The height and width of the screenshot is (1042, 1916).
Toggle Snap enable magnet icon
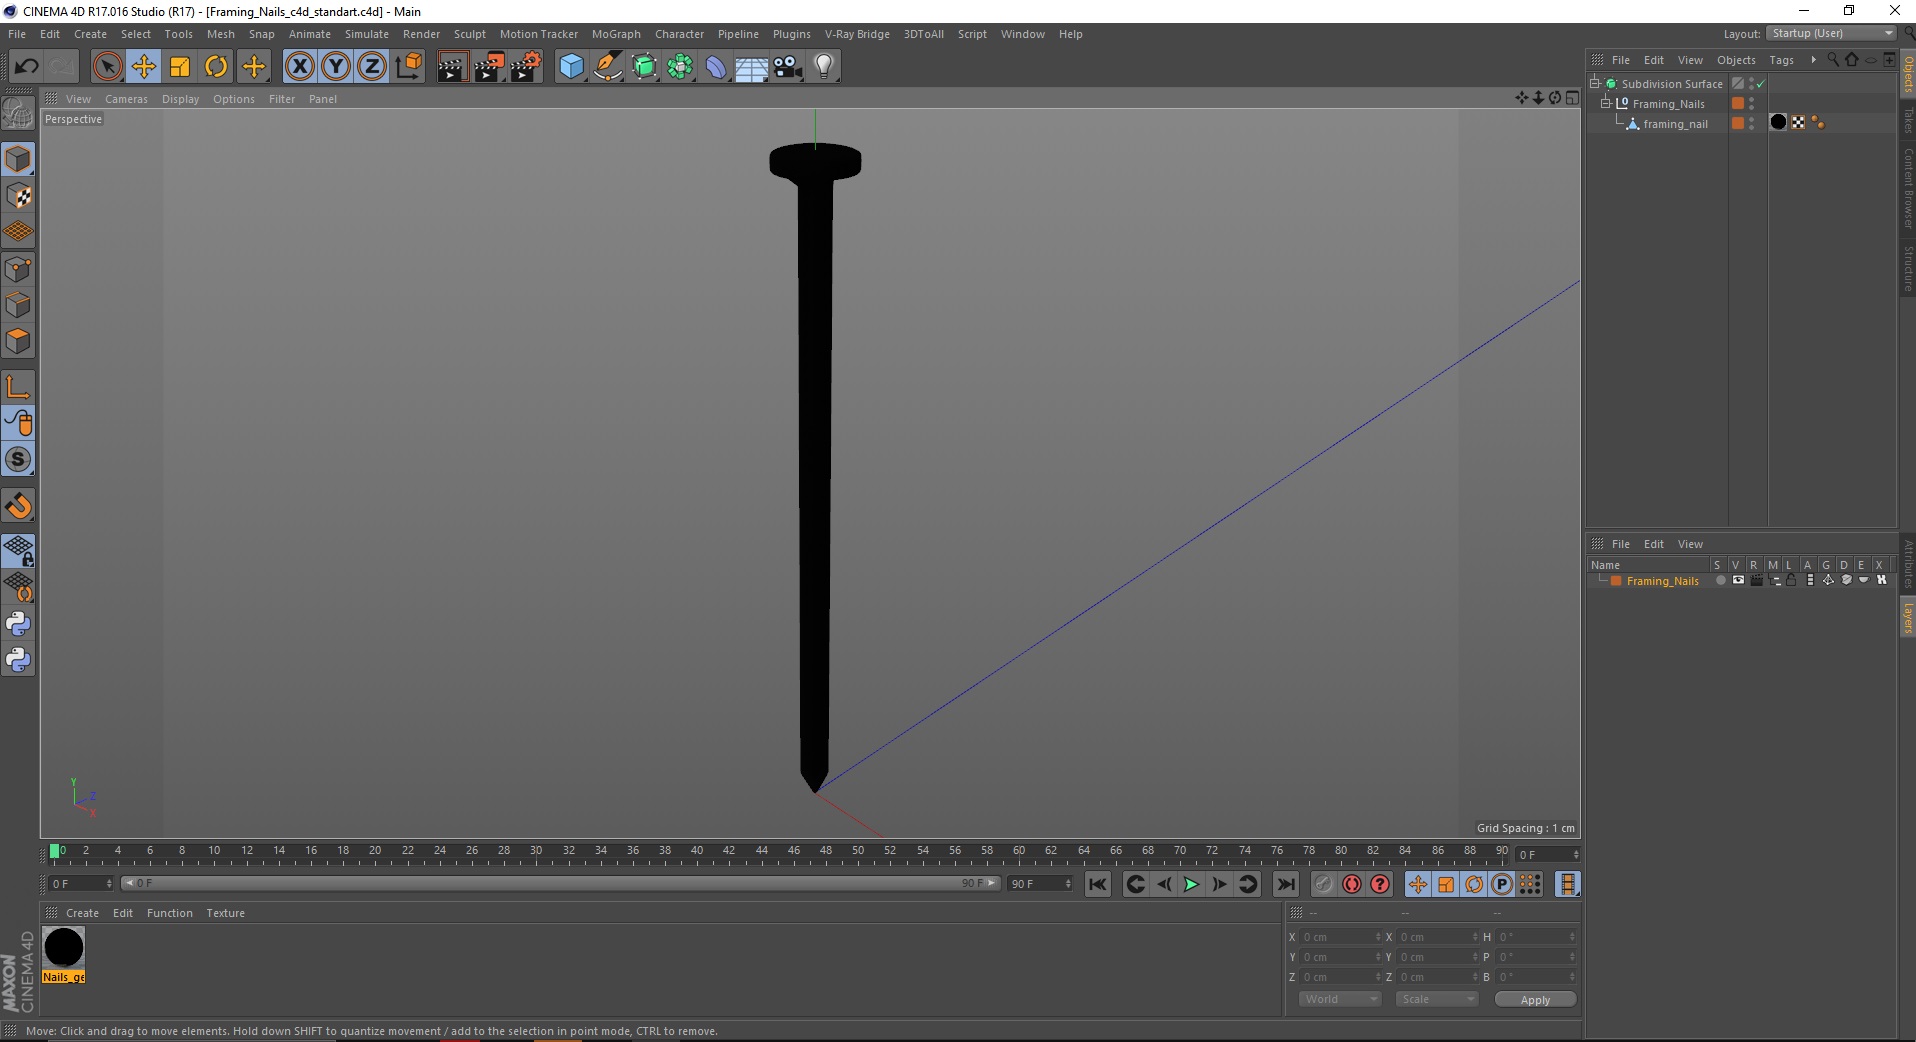pos(18,506)
